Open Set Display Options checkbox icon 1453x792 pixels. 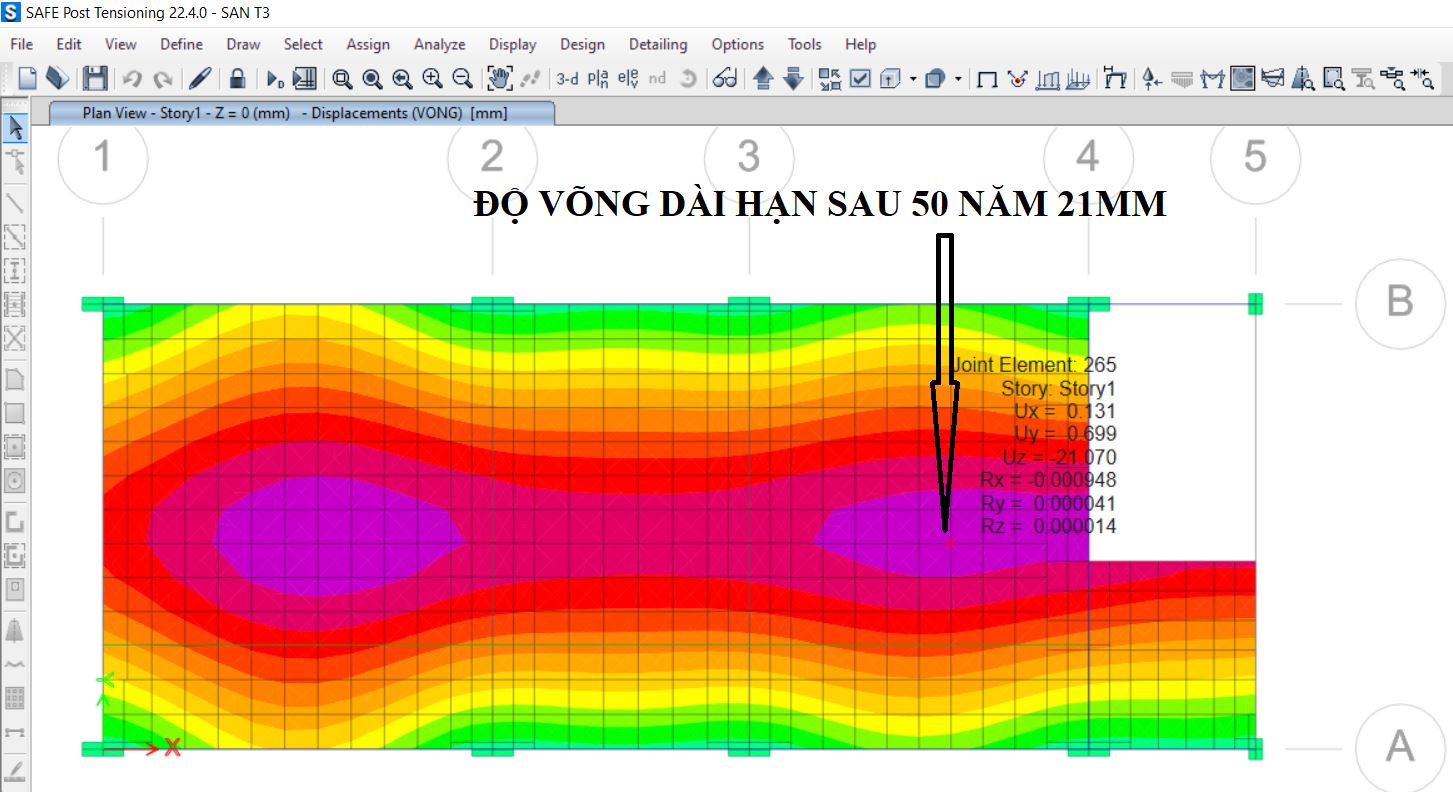[860, 78]
